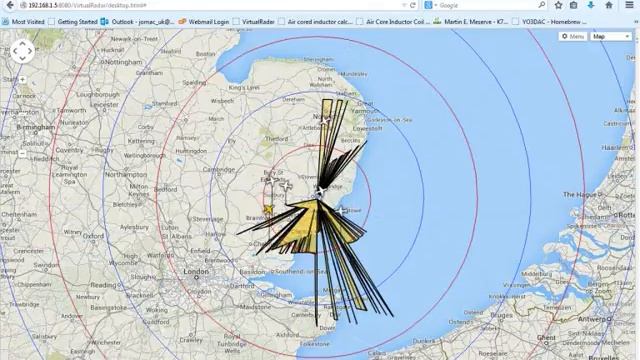The height and width of the screenshot is (360, 640).
Task: Open the VirtualRadar Menu button
Action: 573,36
